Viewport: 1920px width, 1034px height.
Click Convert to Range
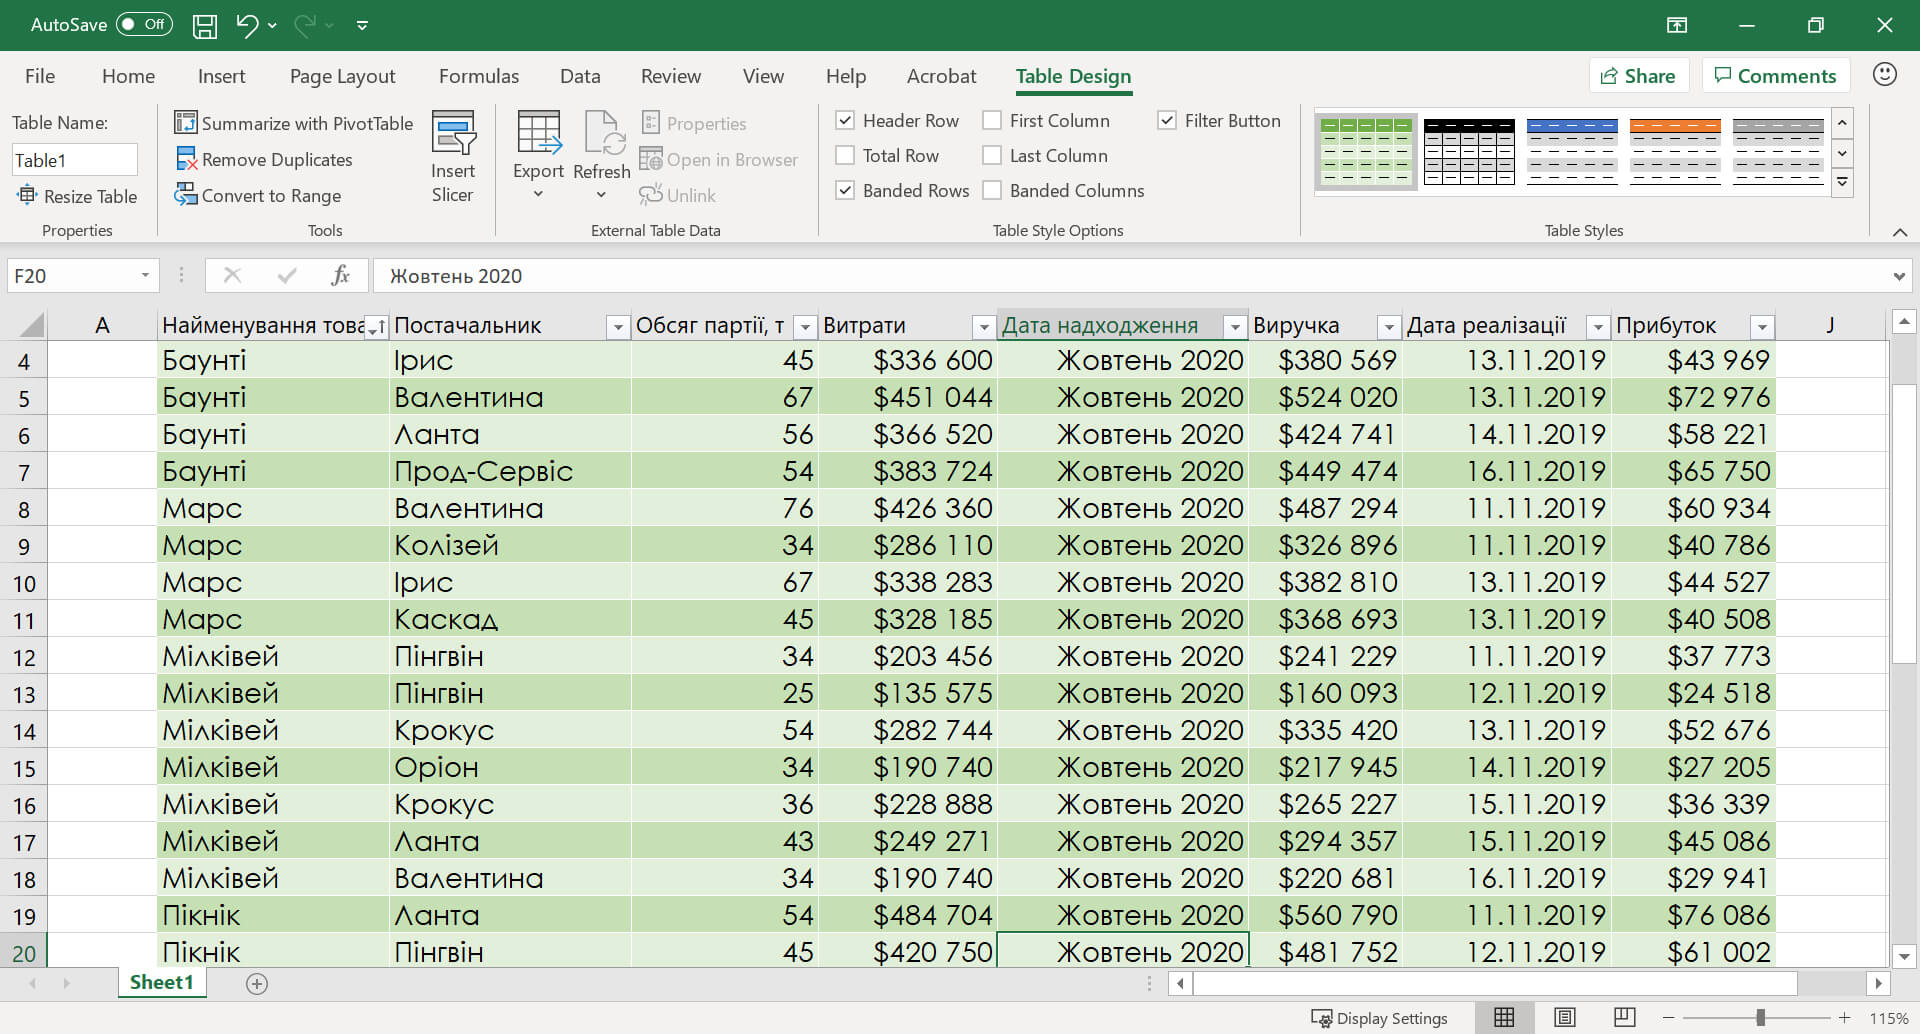pos(258,196)
